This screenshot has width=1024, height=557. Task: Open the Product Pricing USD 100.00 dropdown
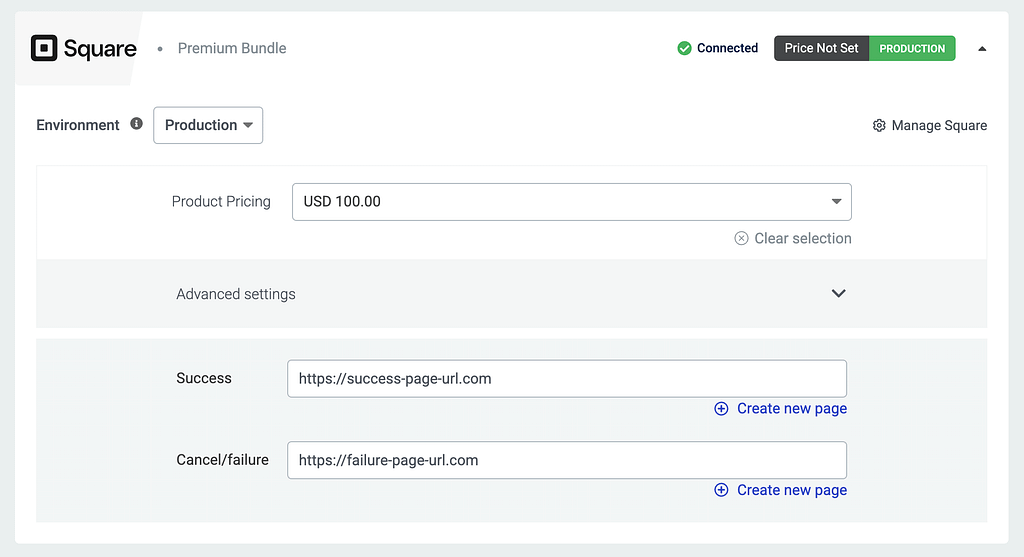571,202
